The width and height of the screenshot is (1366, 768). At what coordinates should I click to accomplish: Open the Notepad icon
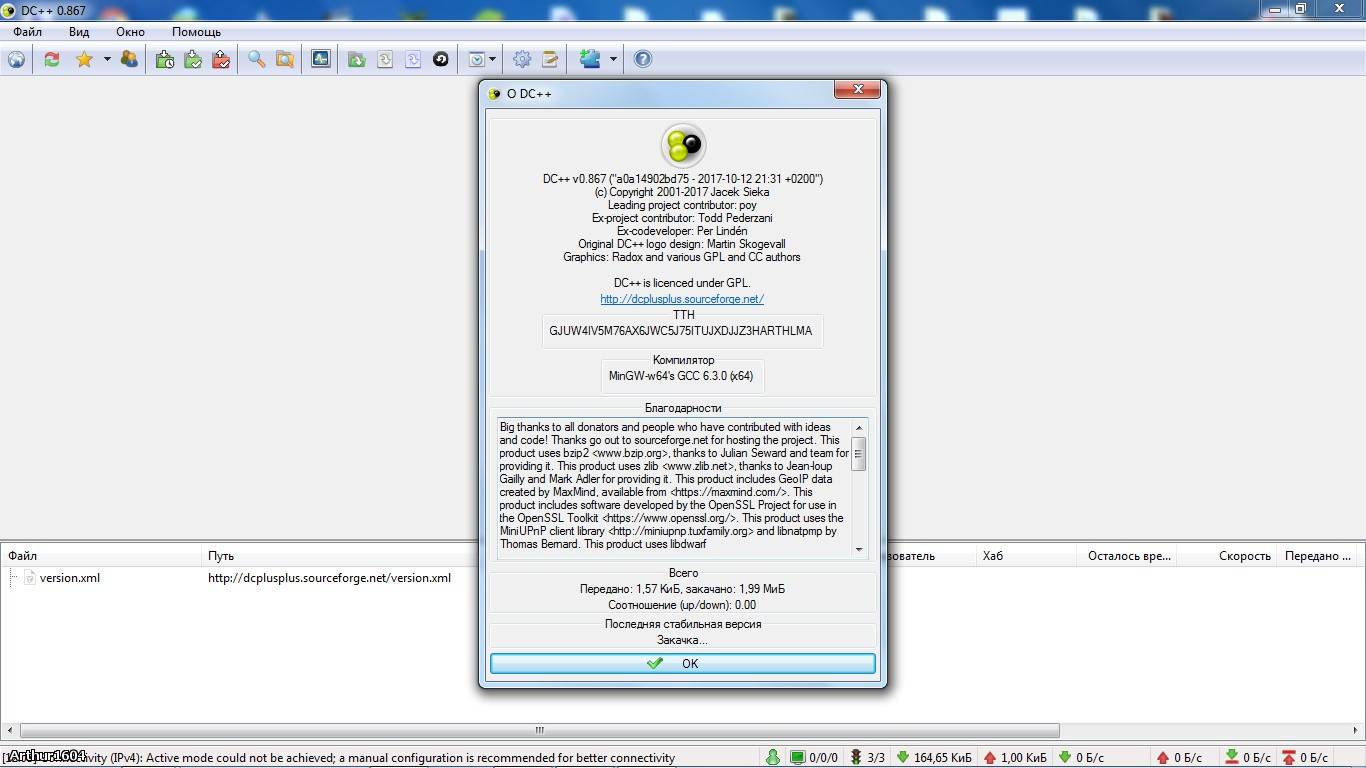550,60
